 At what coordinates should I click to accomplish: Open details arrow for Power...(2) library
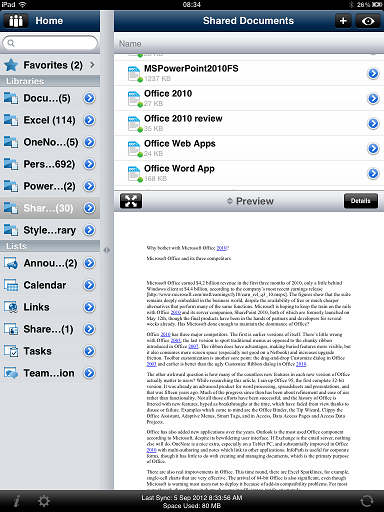(x=89, y=186)
